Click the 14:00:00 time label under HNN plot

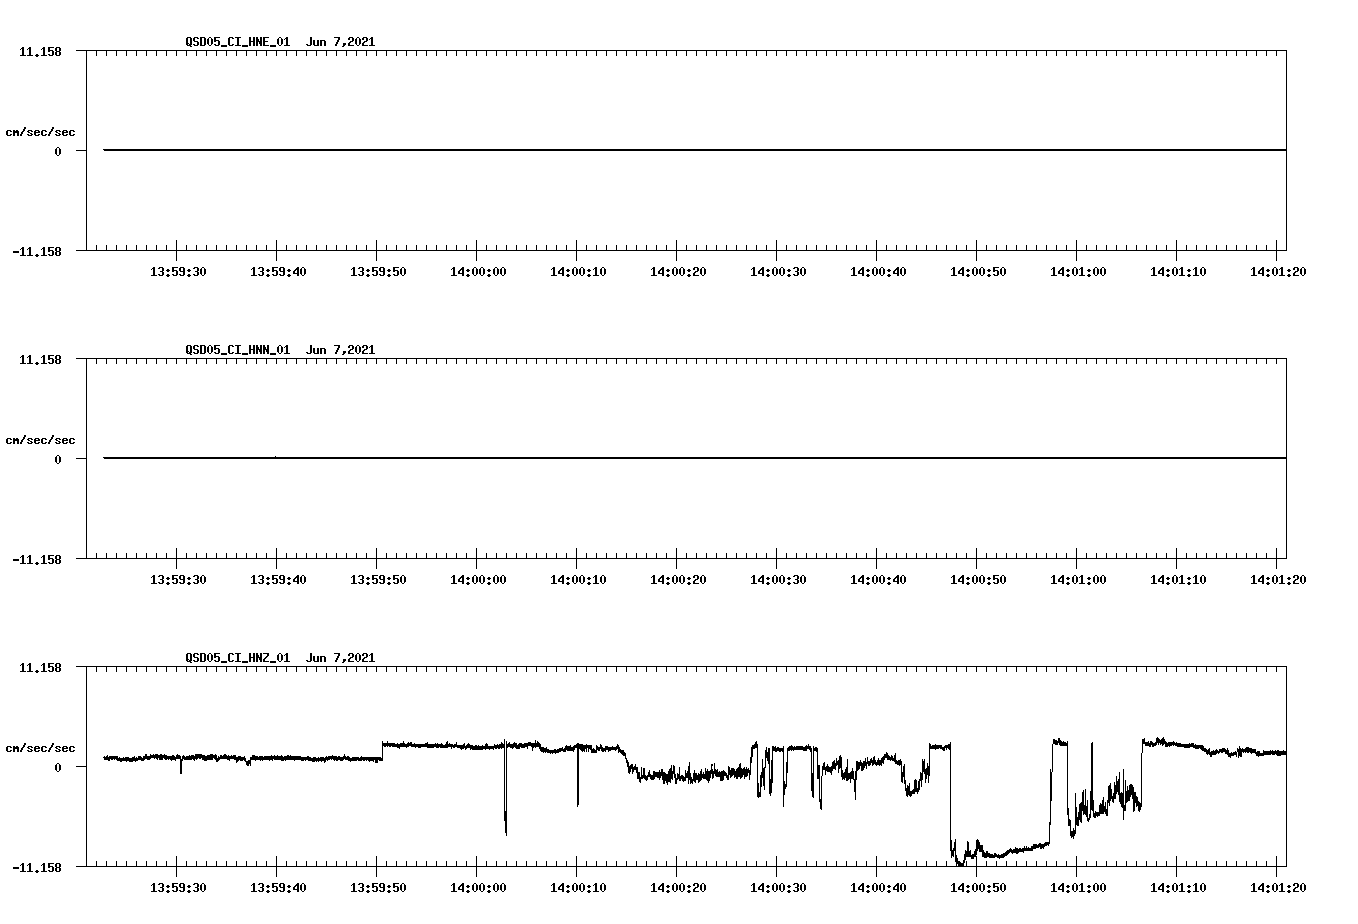point(478,579)
